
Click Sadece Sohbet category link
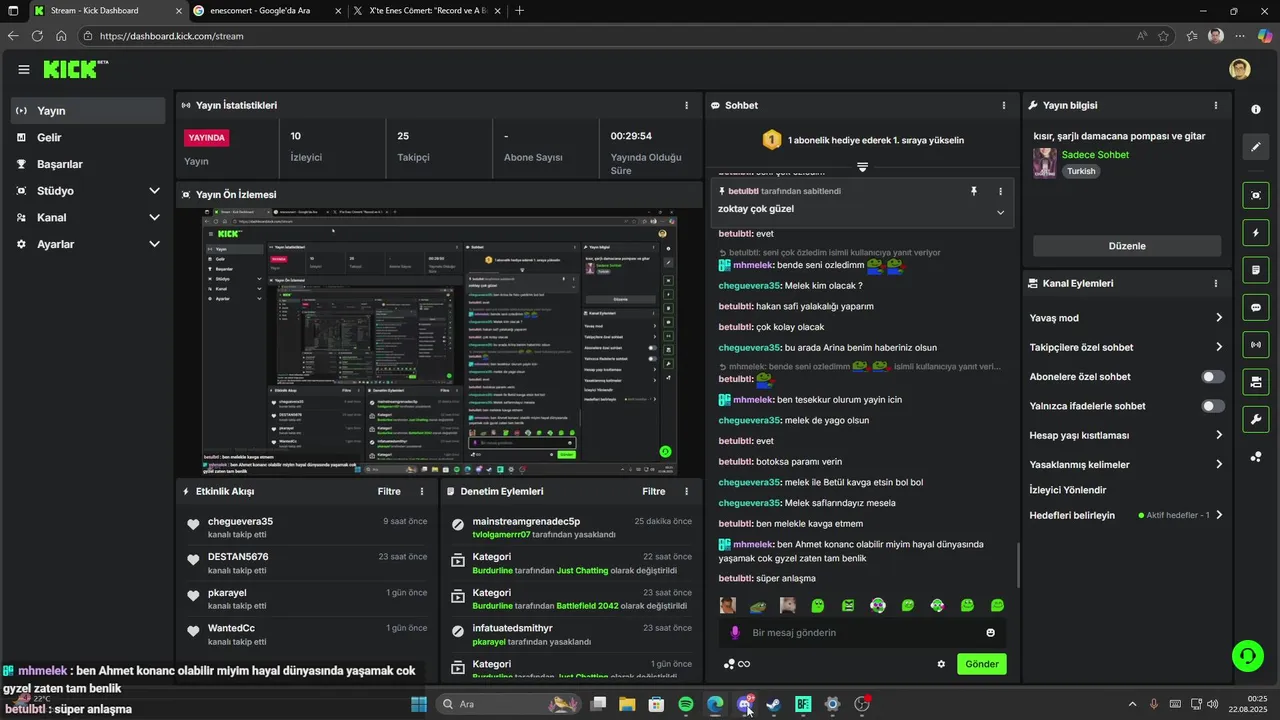[1095, 155]
